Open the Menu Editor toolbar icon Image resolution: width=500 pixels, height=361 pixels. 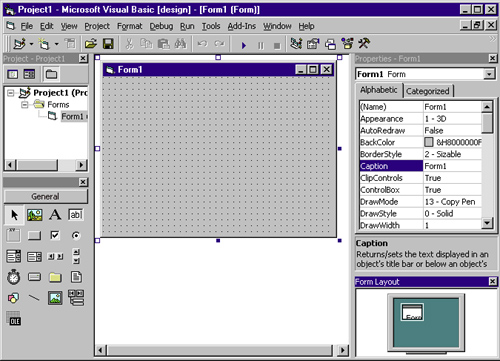click(70, 44)
